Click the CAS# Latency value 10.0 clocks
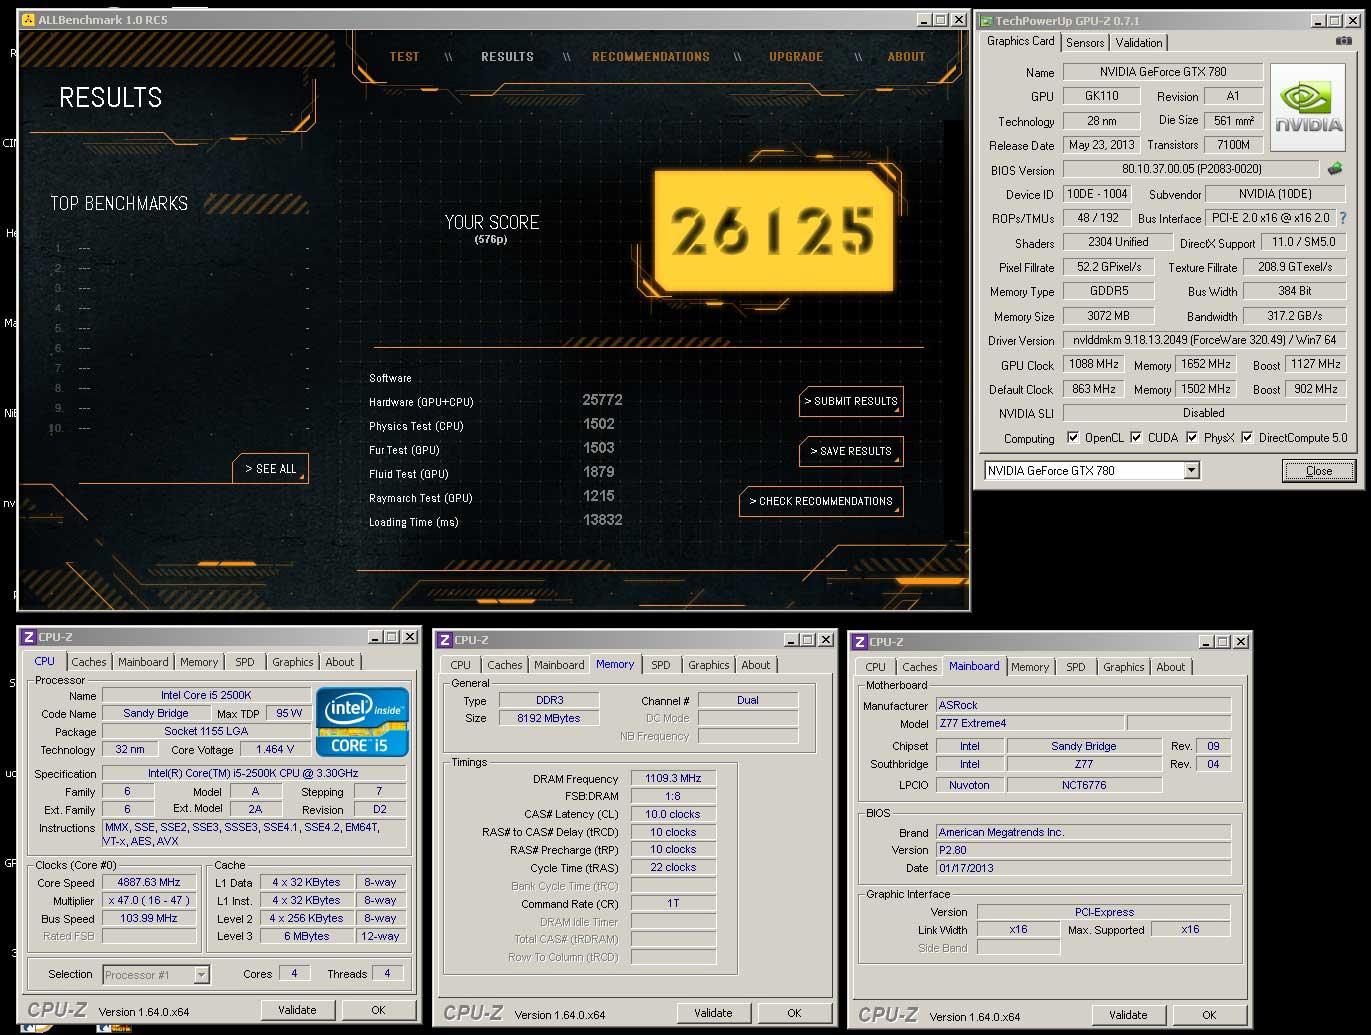 point(673,814)
